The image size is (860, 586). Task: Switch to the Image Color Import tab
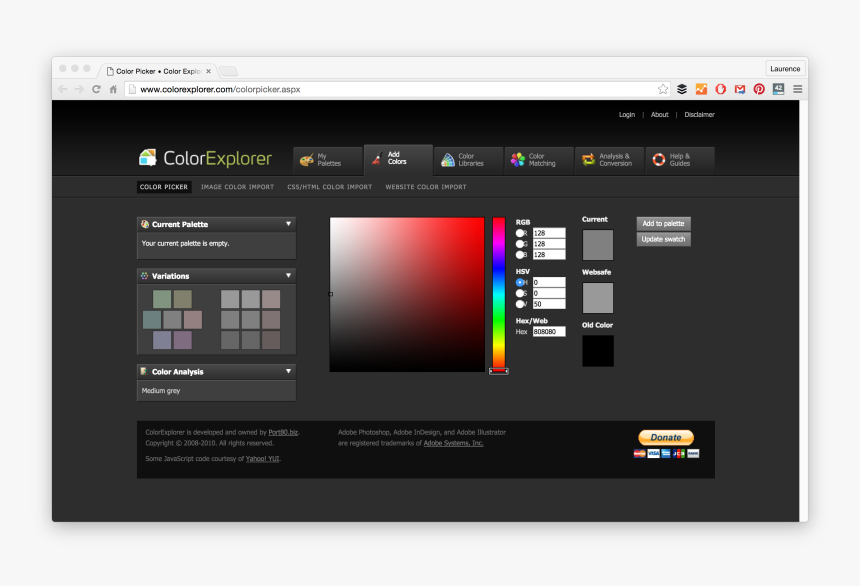coord(238,187)
